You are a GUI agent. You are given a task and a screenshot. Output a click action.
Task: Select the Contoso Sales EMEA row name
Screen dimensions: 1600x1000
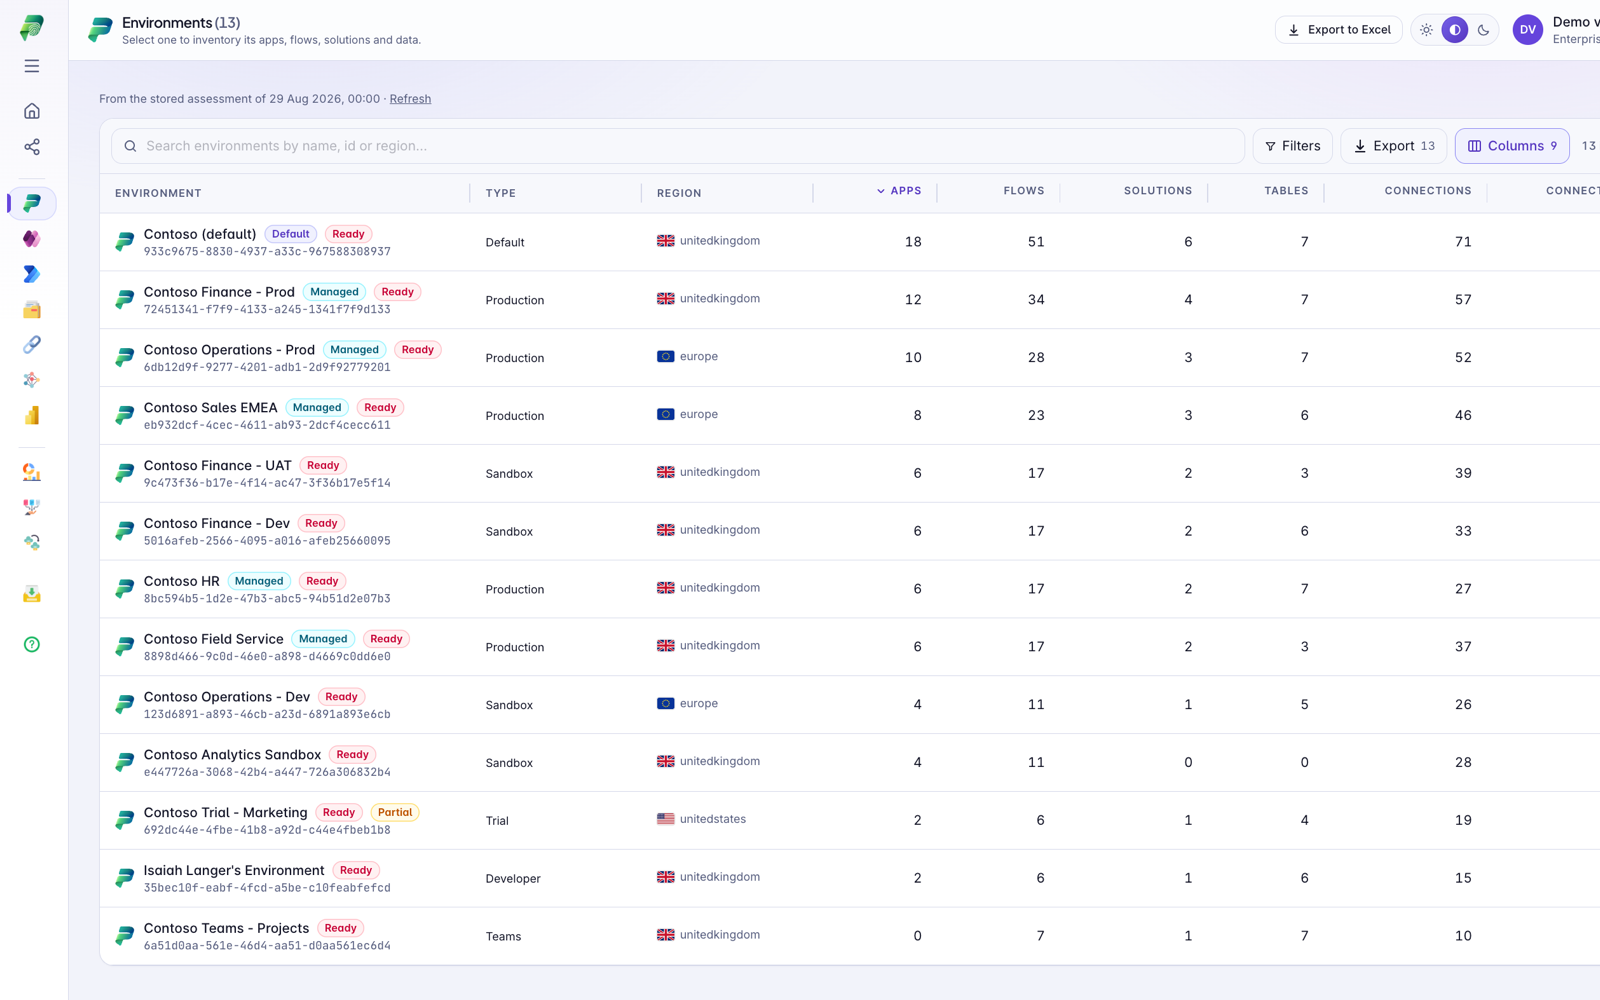point(211,408)
